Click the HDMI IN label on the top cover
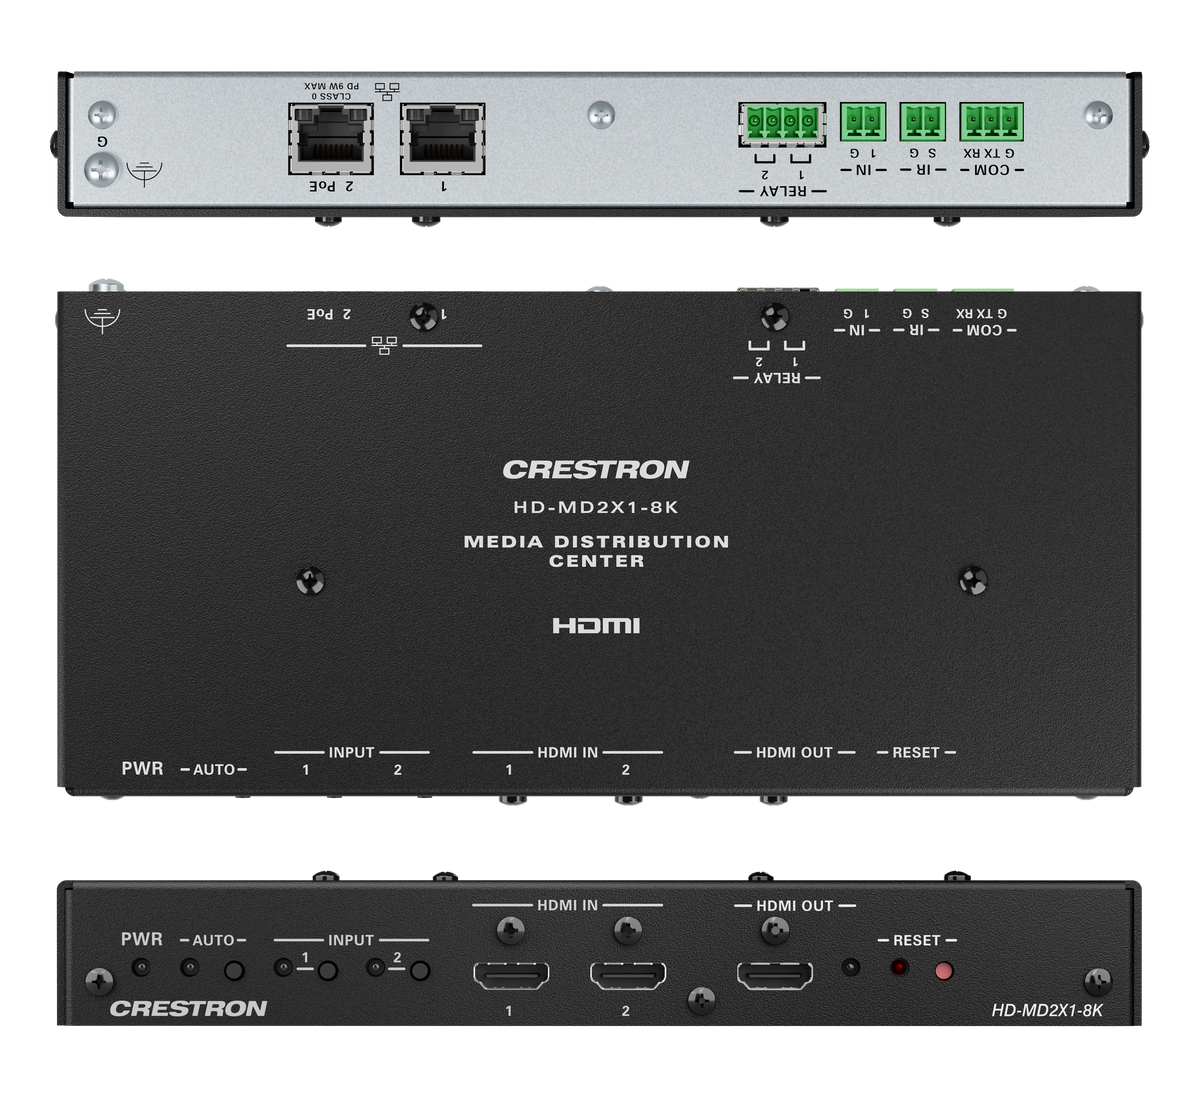 pos(567,752)
